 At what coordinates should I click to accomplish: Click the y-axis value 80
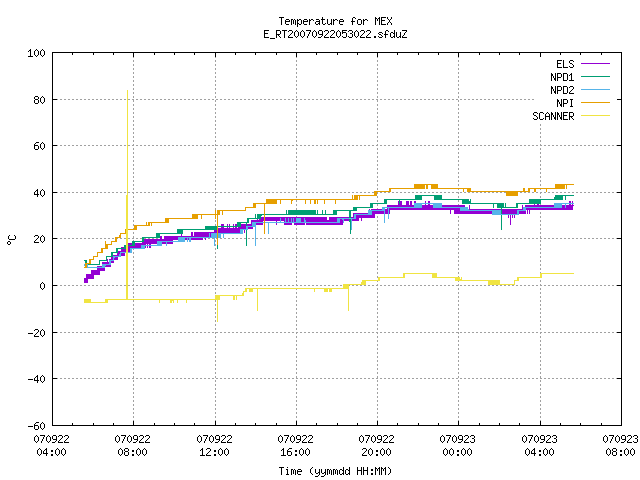[x=40, y=100]
